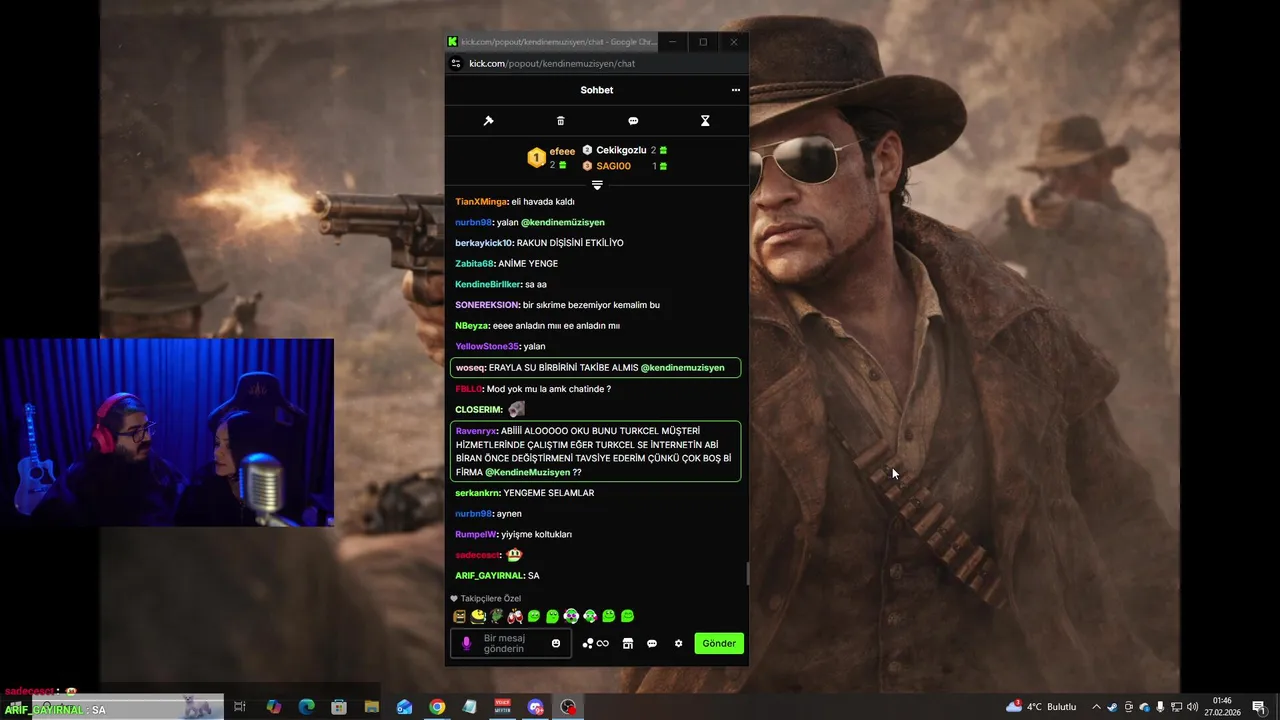1280x720 pixels.
Task: Click into the 'Bir mesaj gönderin' message field
Action: click(x=511, y=644)
